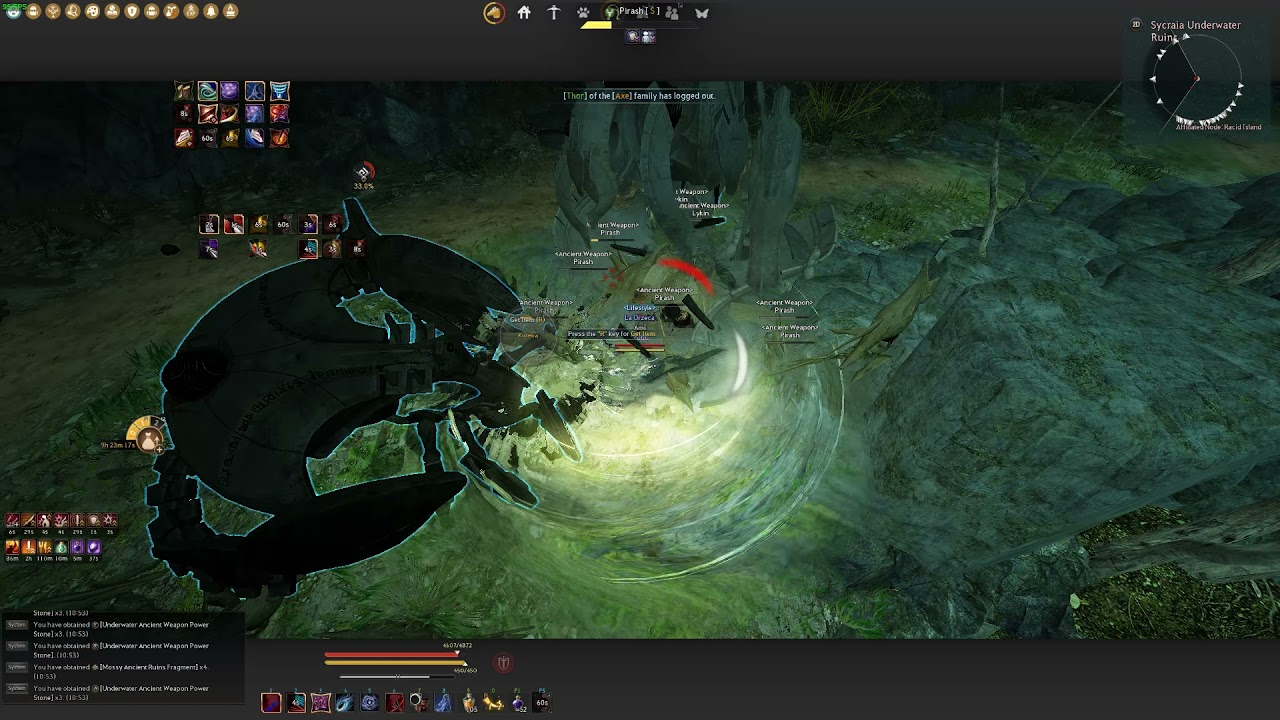Click the bell notification icon in the top-left menu

click(x=211, y=11)
